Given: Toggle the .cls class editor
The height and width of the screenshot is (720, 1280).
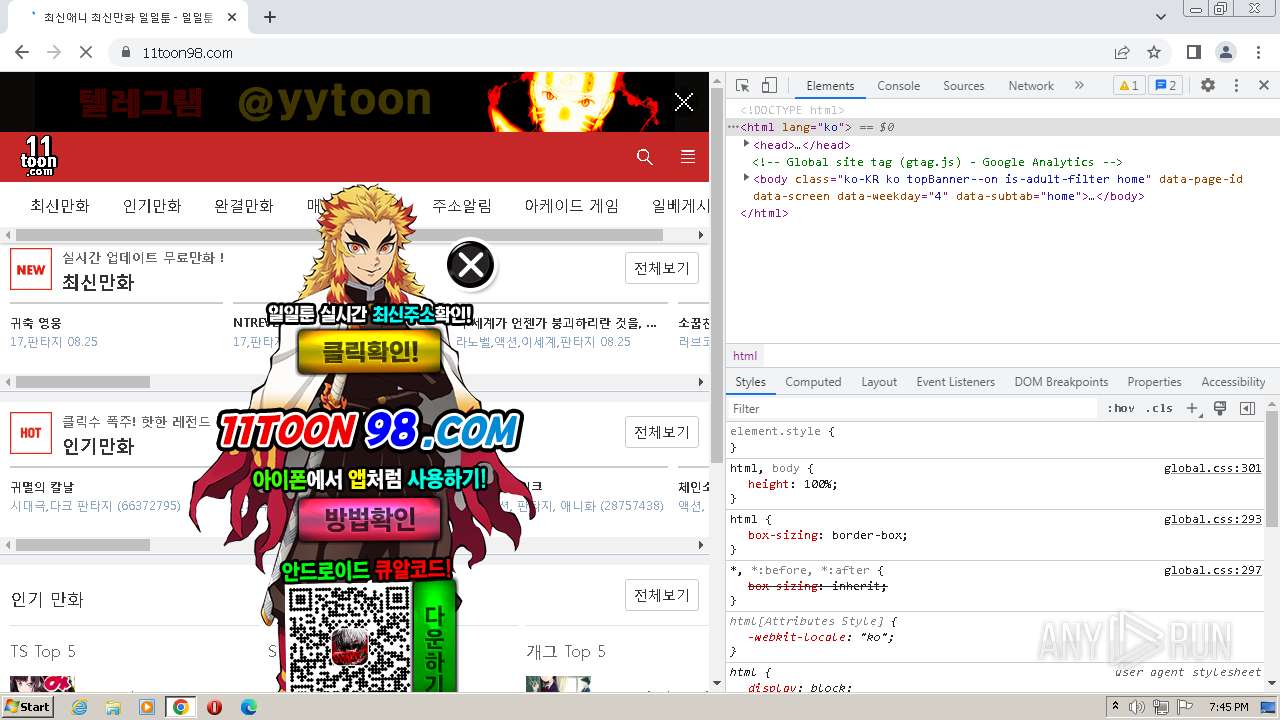Looking at the screenshot, I should pos(1159,408).
